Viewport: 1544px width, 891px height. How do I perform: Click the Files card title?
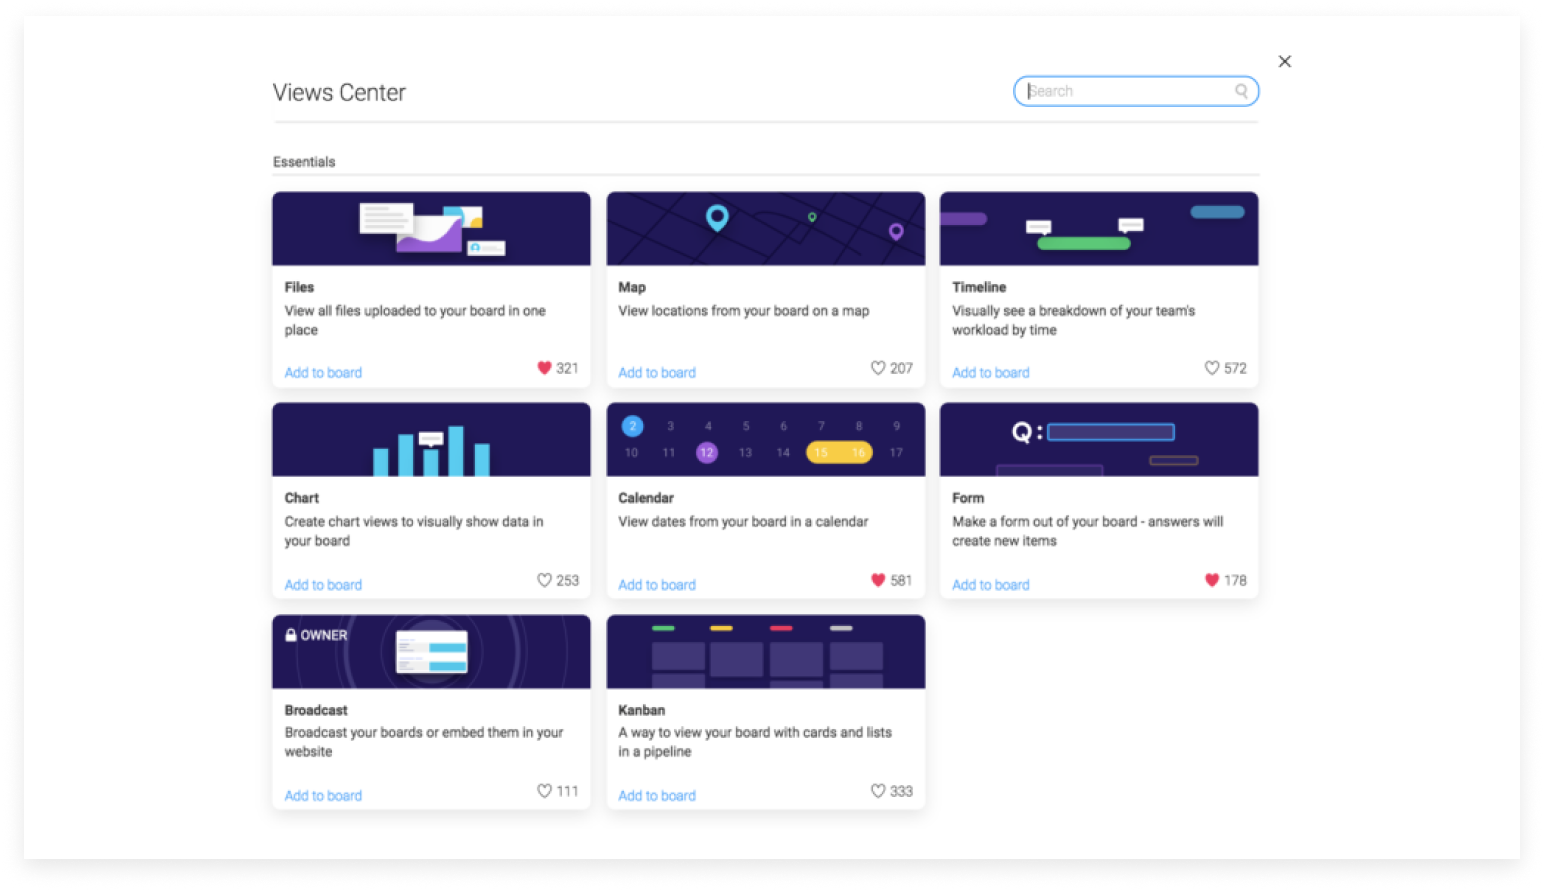point(299,287)
